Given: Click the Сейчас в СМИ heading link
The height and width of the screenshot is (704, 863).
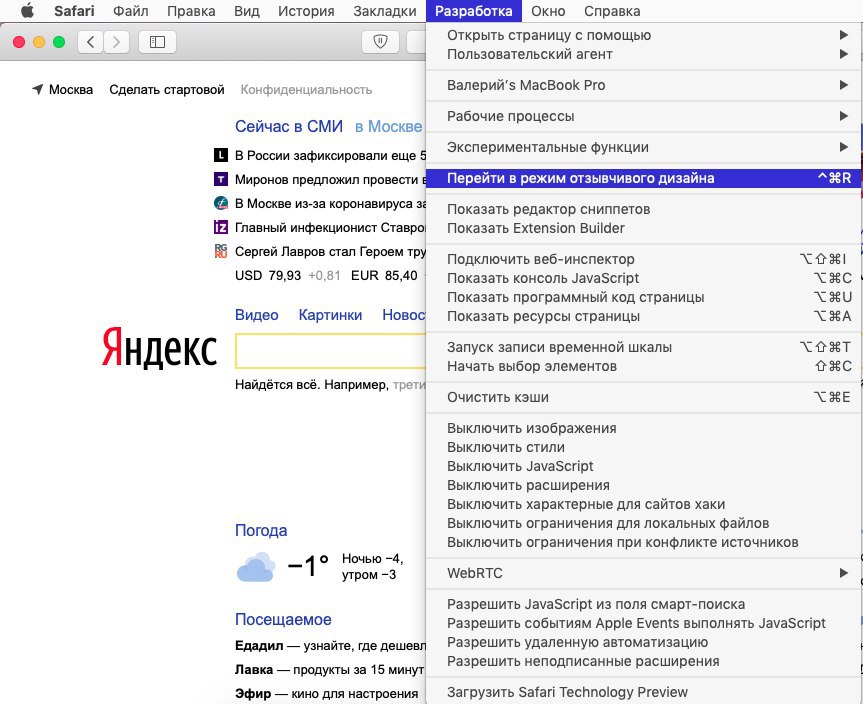Looking at the screenshot, I should (289, 126).
